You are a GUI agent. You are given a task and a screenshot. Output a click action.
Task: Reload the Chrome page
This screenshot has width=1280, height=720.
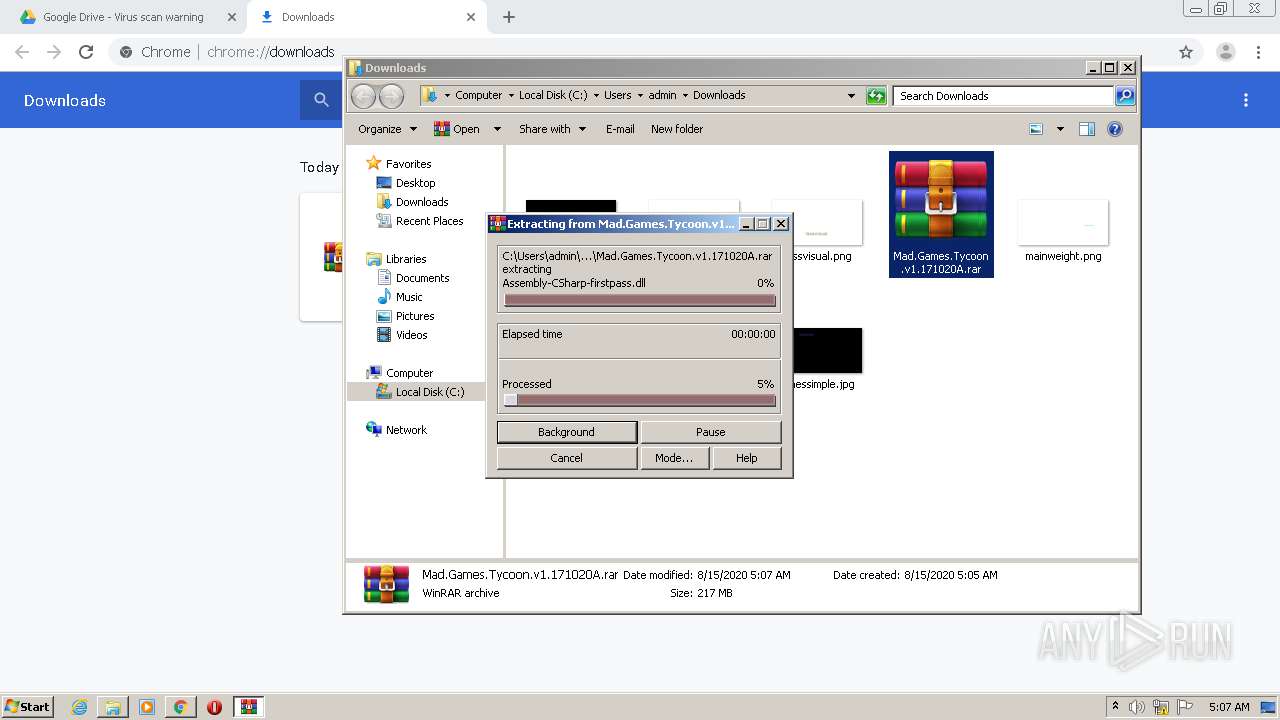point(86,52)
